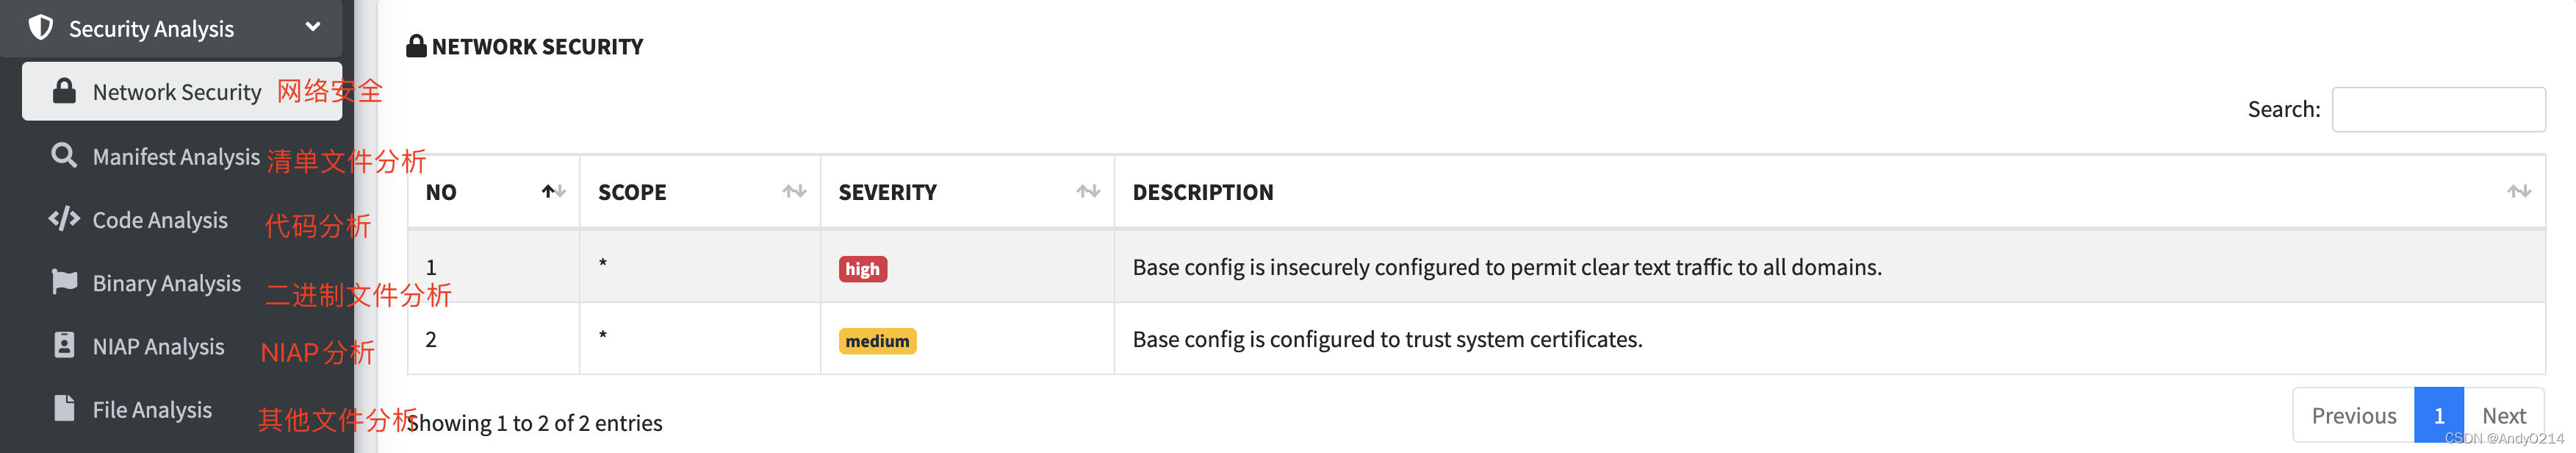The height and width of the screenshot is (453, 2576).
Task: Click the badge icon for NIAP Analysis
Action: 64,346
